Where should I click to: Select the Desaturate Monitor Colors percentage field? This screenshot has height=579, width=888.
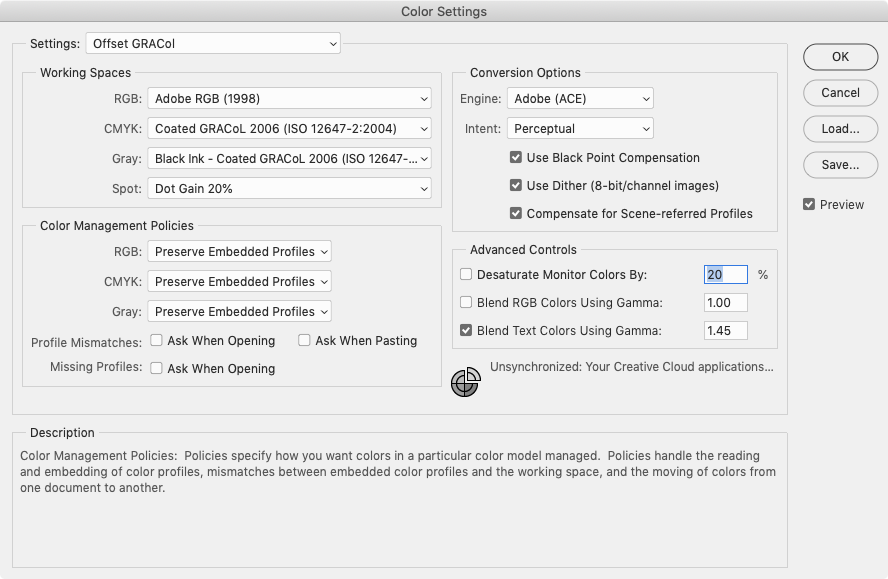tap(725, 274)
